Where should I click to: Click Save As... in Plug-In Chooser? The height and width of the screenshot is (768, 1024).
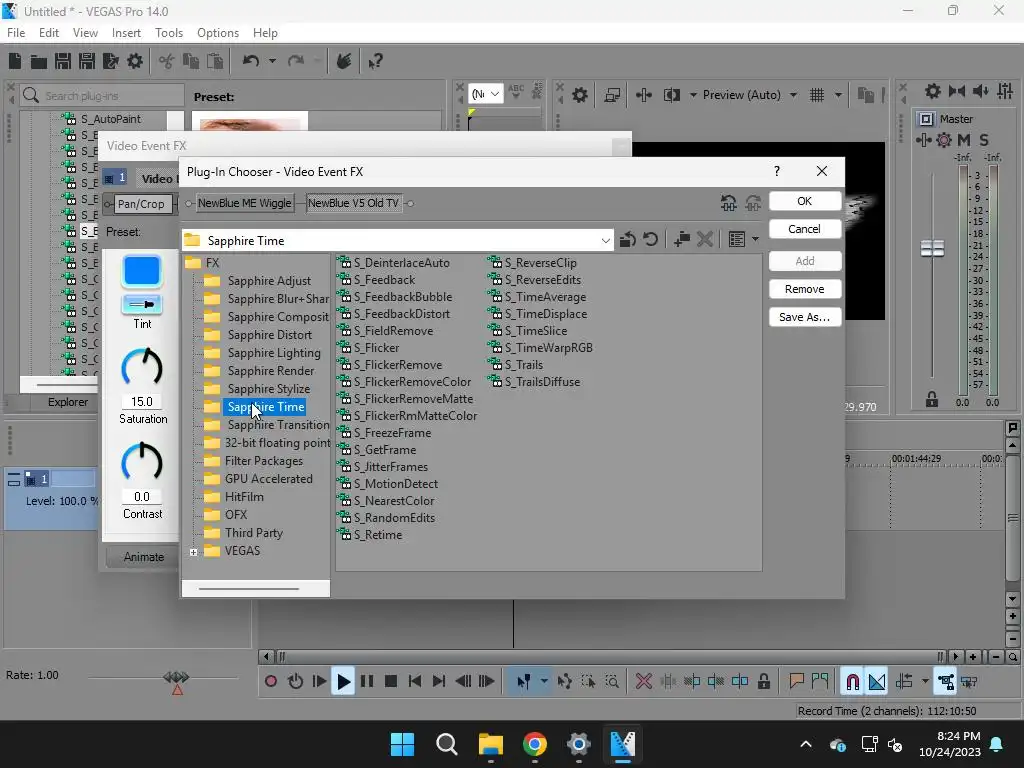(x=805, y=317)
